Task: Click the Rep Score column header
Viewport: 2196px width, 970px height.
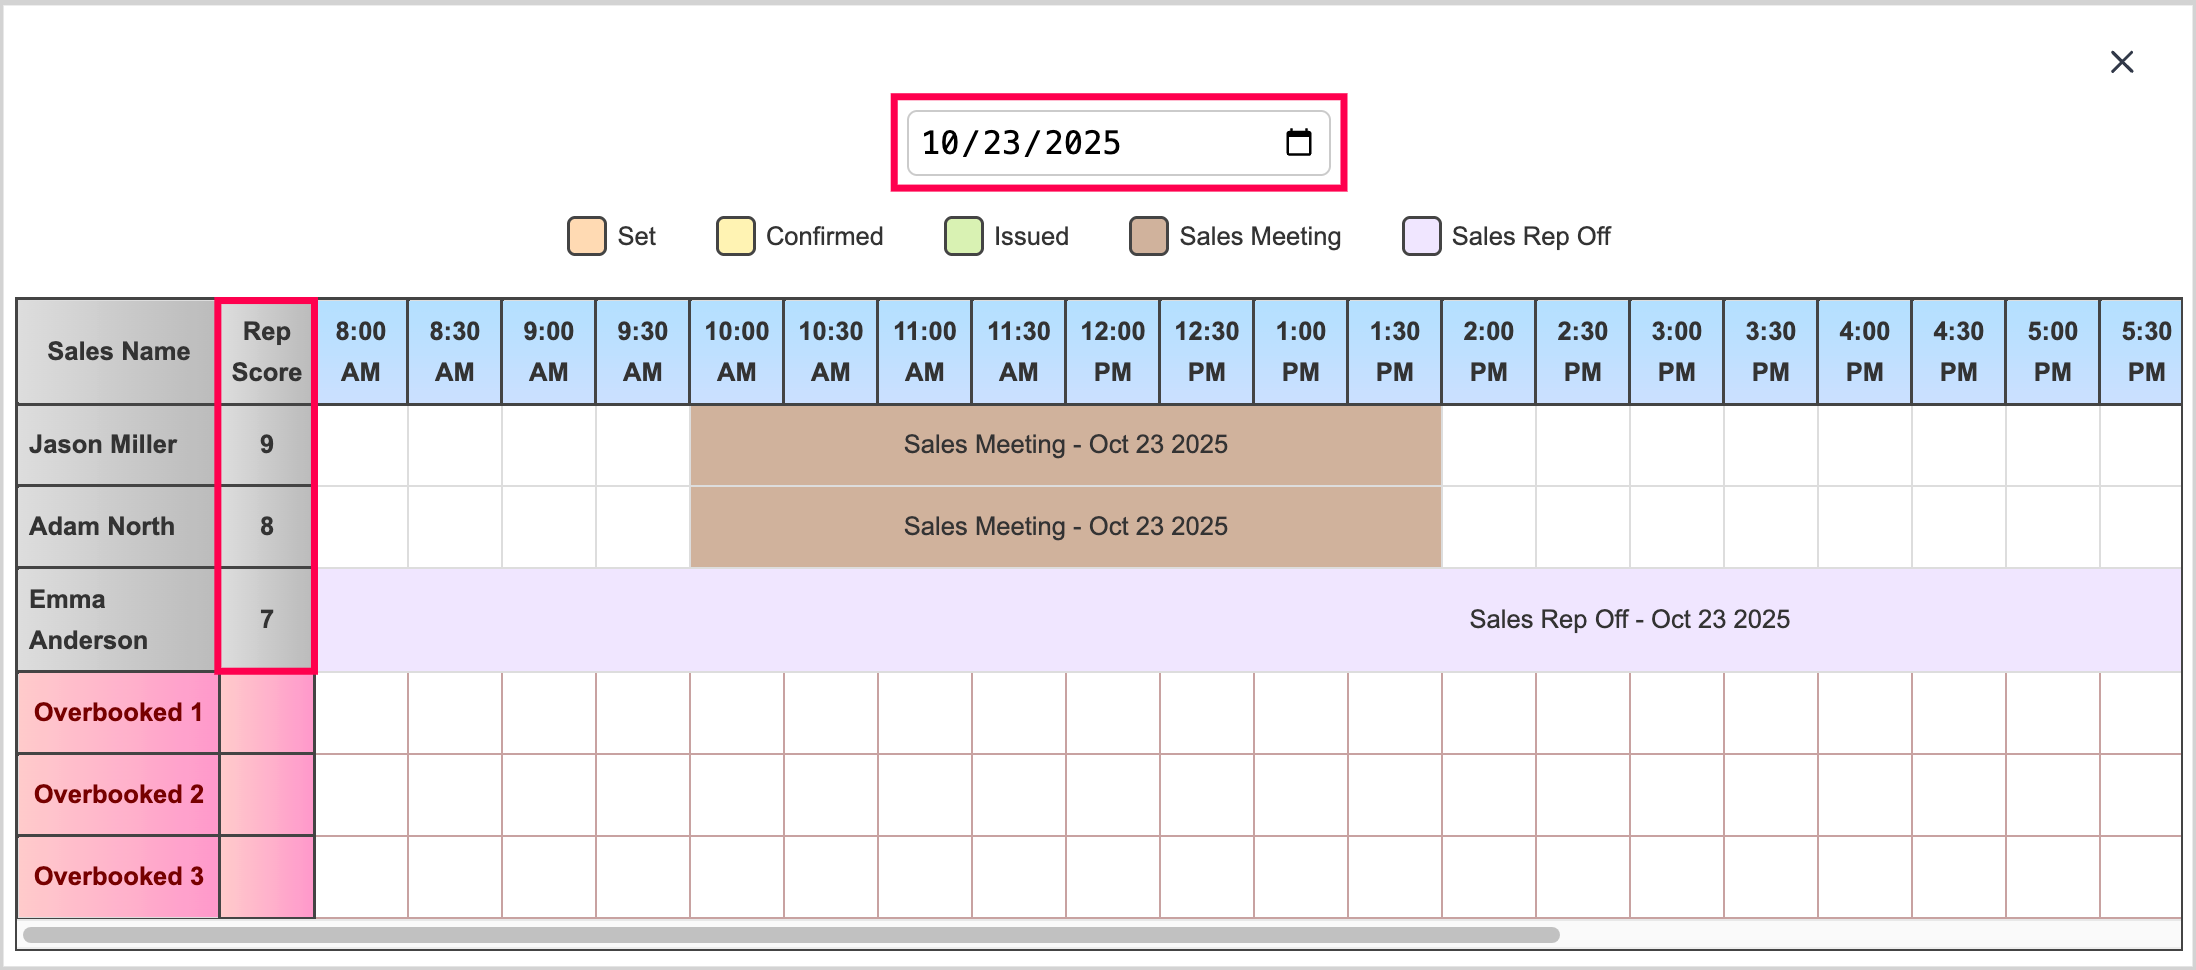Action: [266, 352]
